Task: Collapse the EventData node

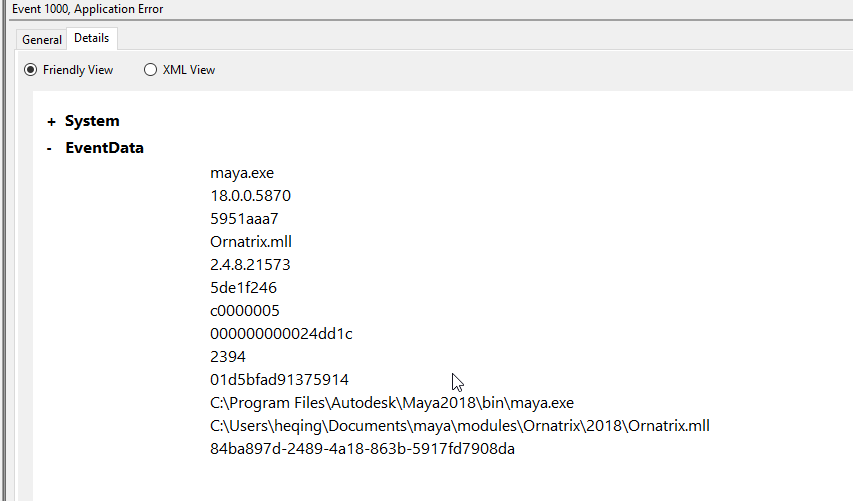Action: click(x=50, y=149)
